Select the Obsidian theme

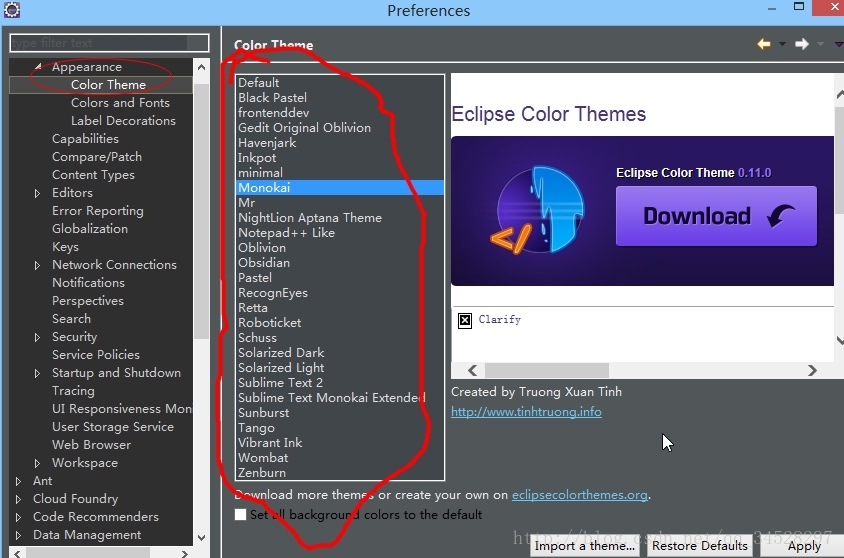(340, 263)
